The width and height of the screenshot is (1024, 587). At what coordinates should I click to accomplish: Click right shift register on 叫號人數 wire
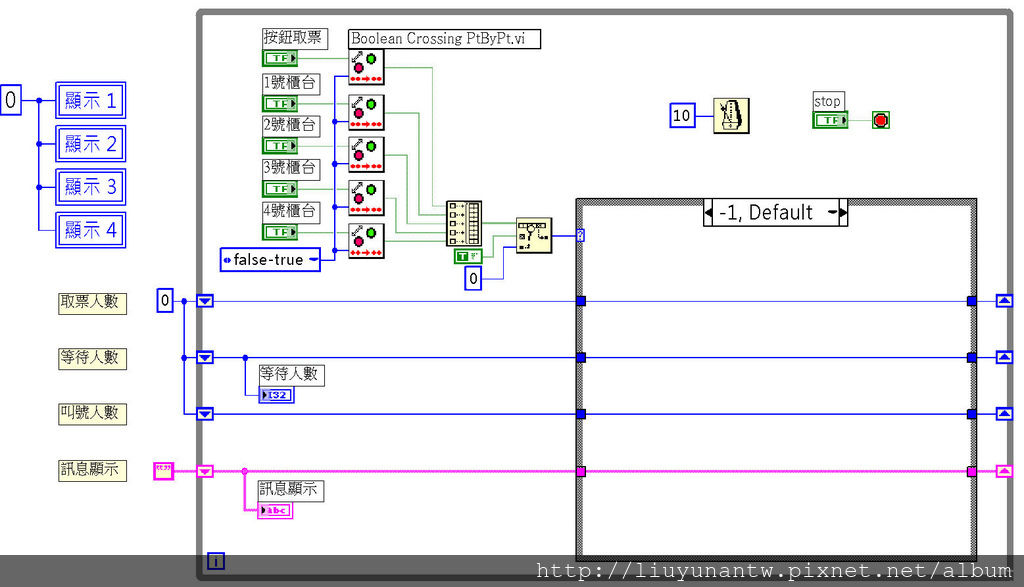click(x=1004, y=413)
